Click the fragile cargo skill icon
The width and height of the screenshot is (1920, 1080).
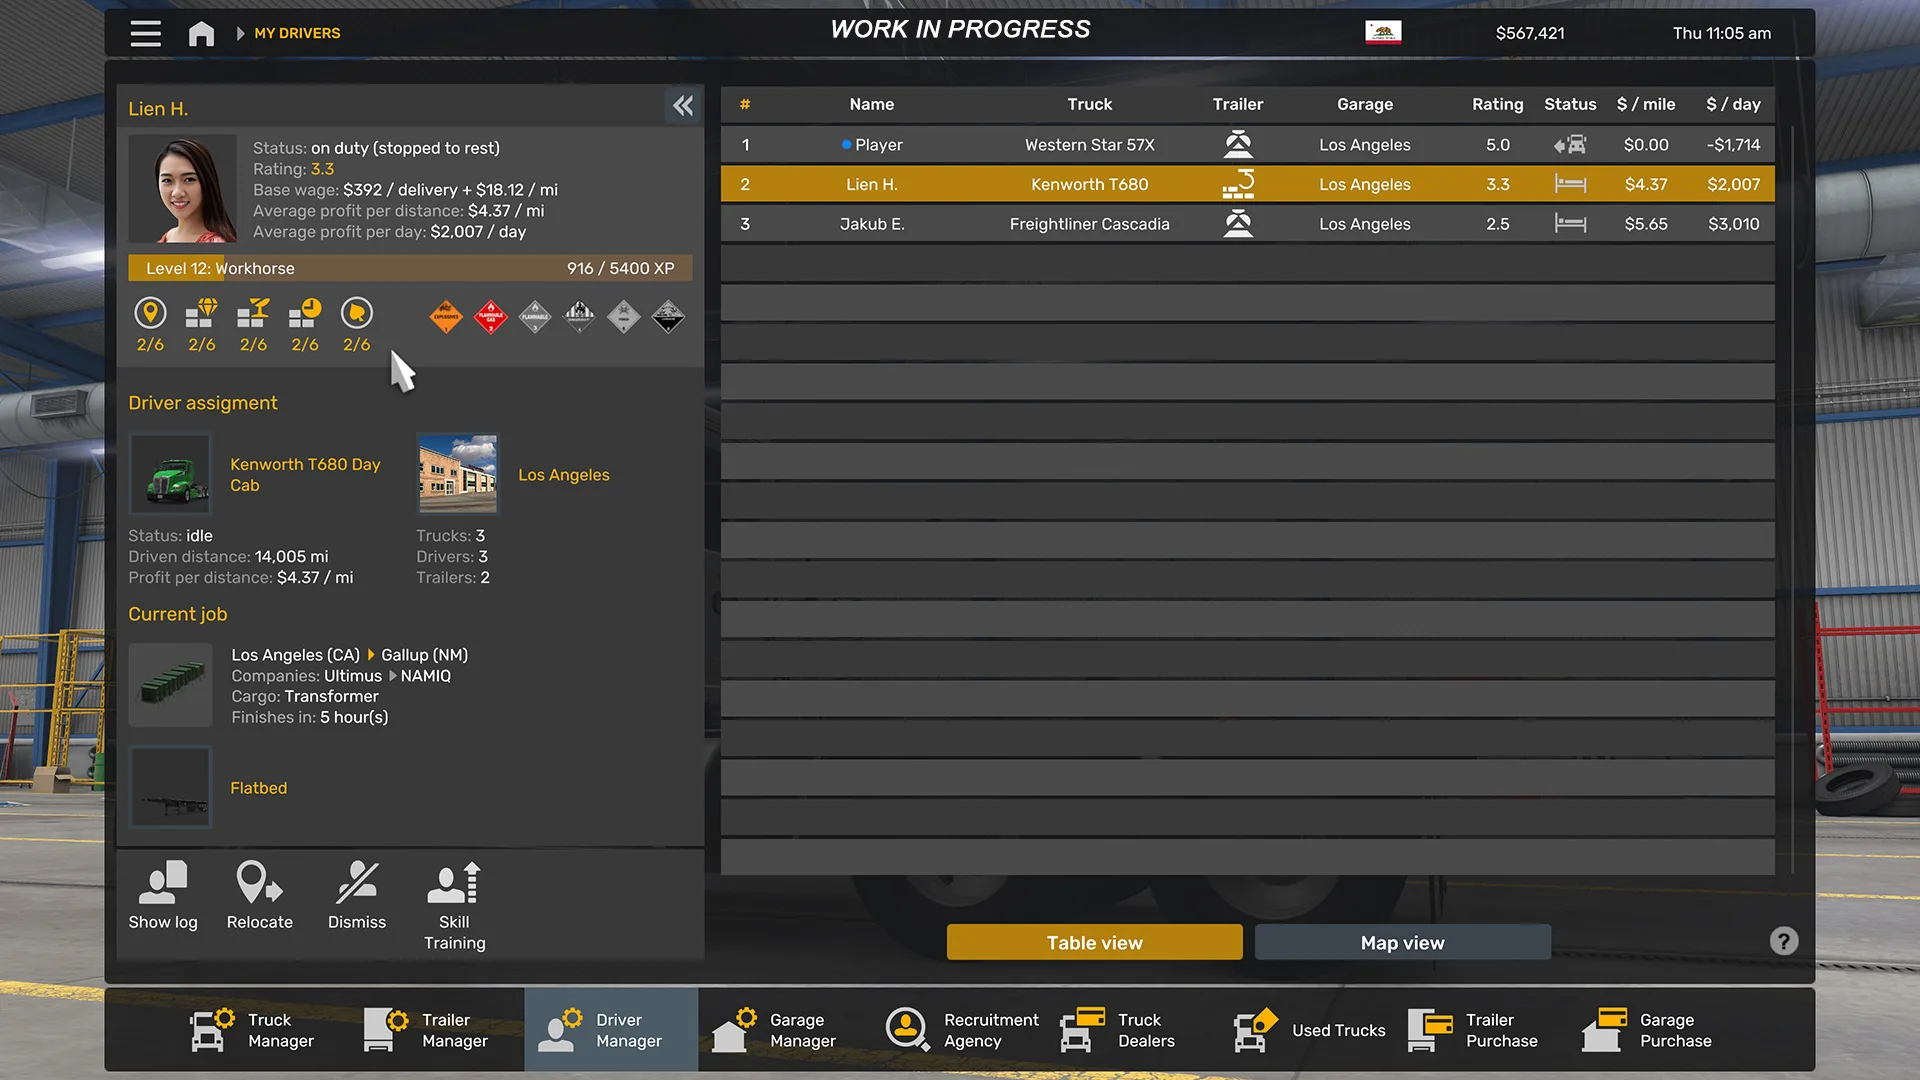(253, 314)
